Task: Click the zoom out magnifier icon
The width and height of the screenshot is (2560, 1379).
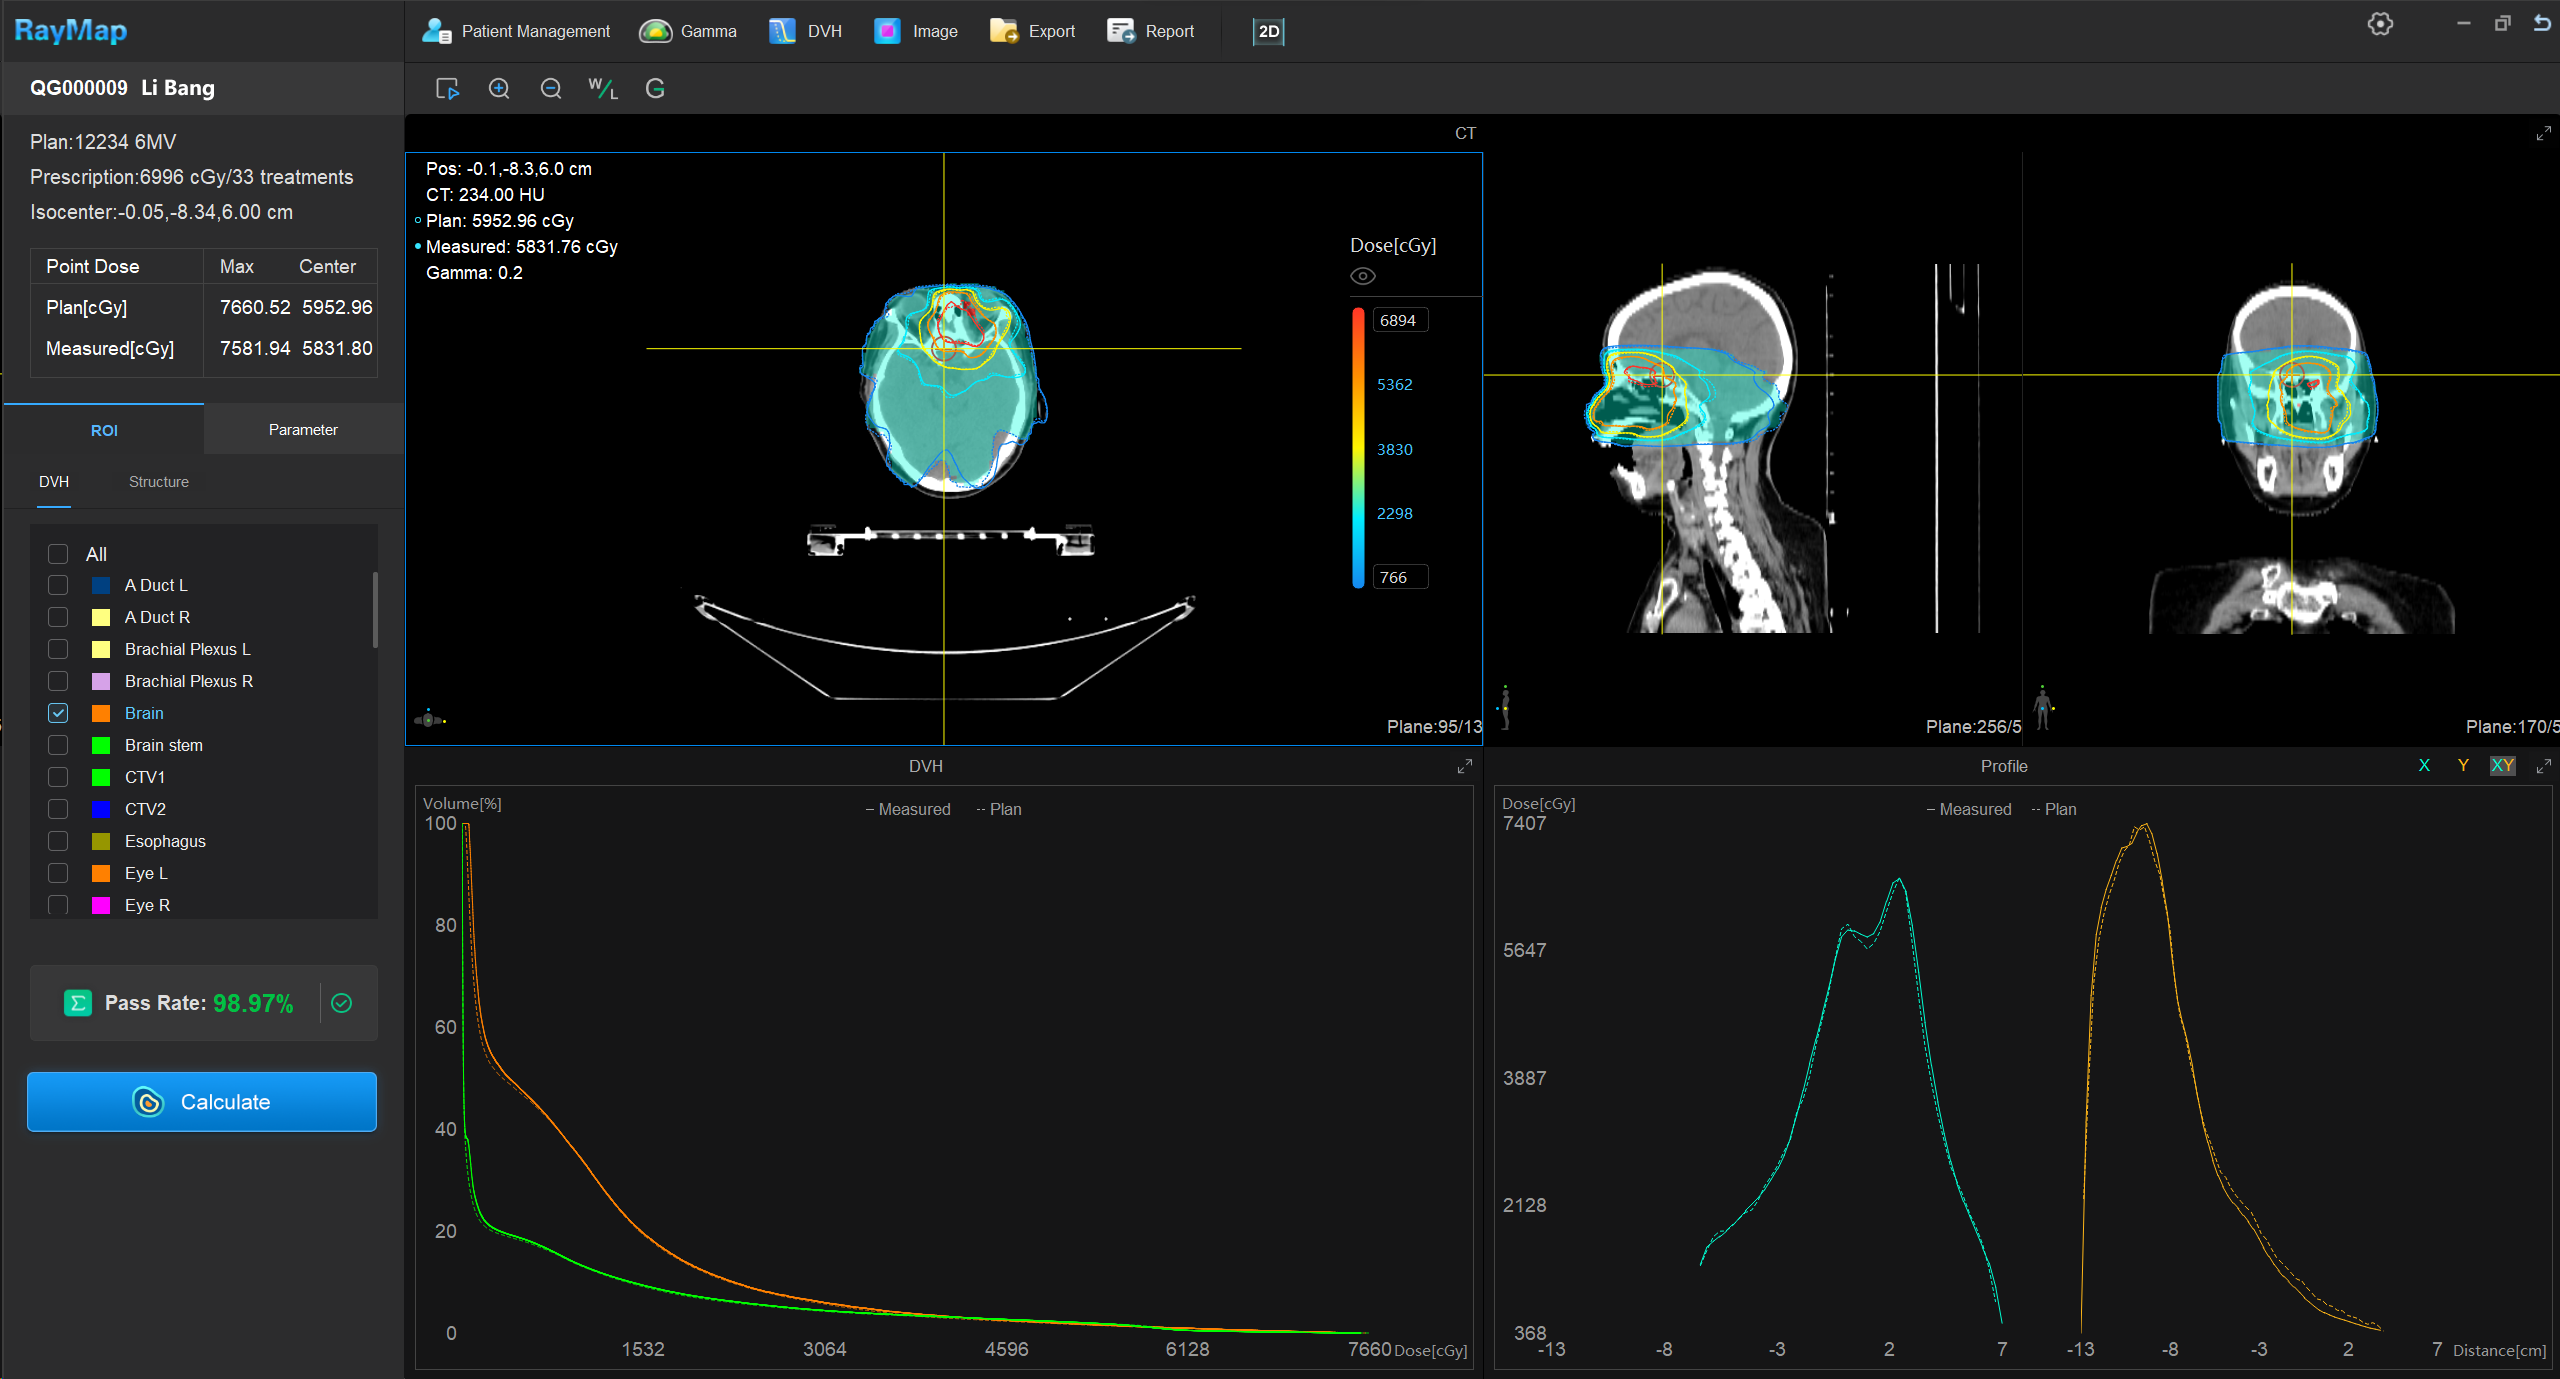Action: tap(551, 89)
